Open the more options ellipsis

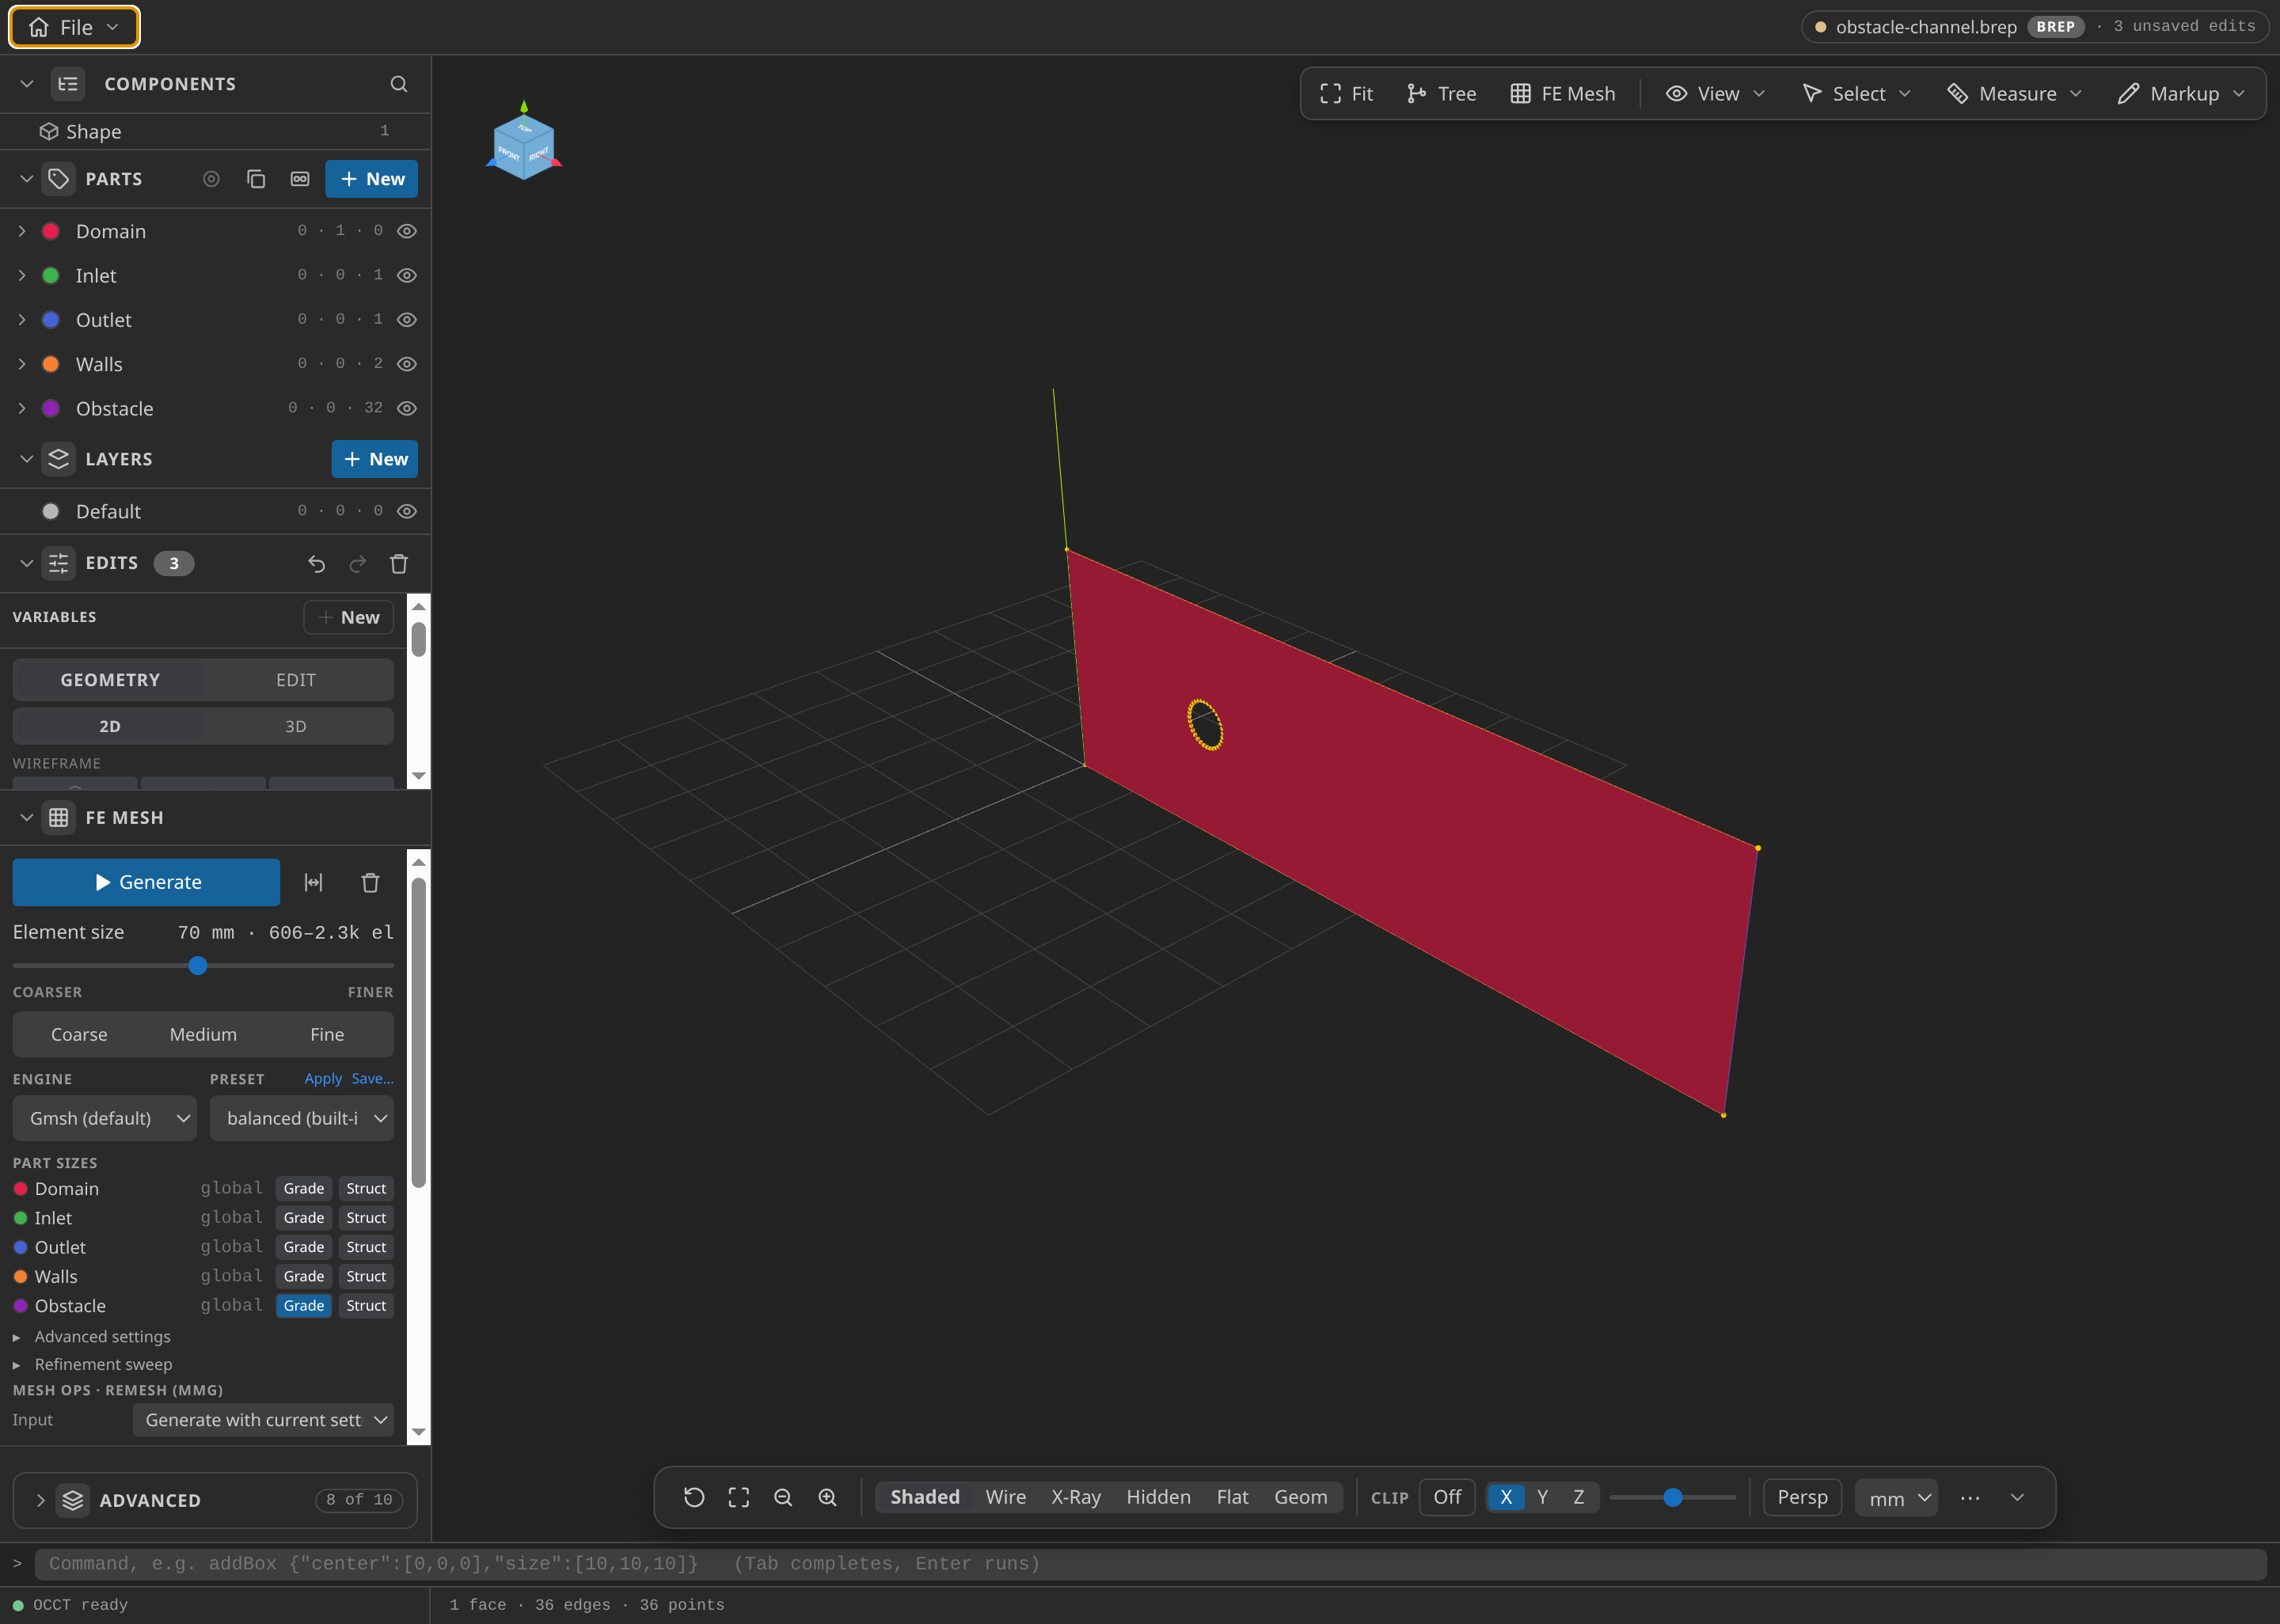[x=1970, y=1497]
